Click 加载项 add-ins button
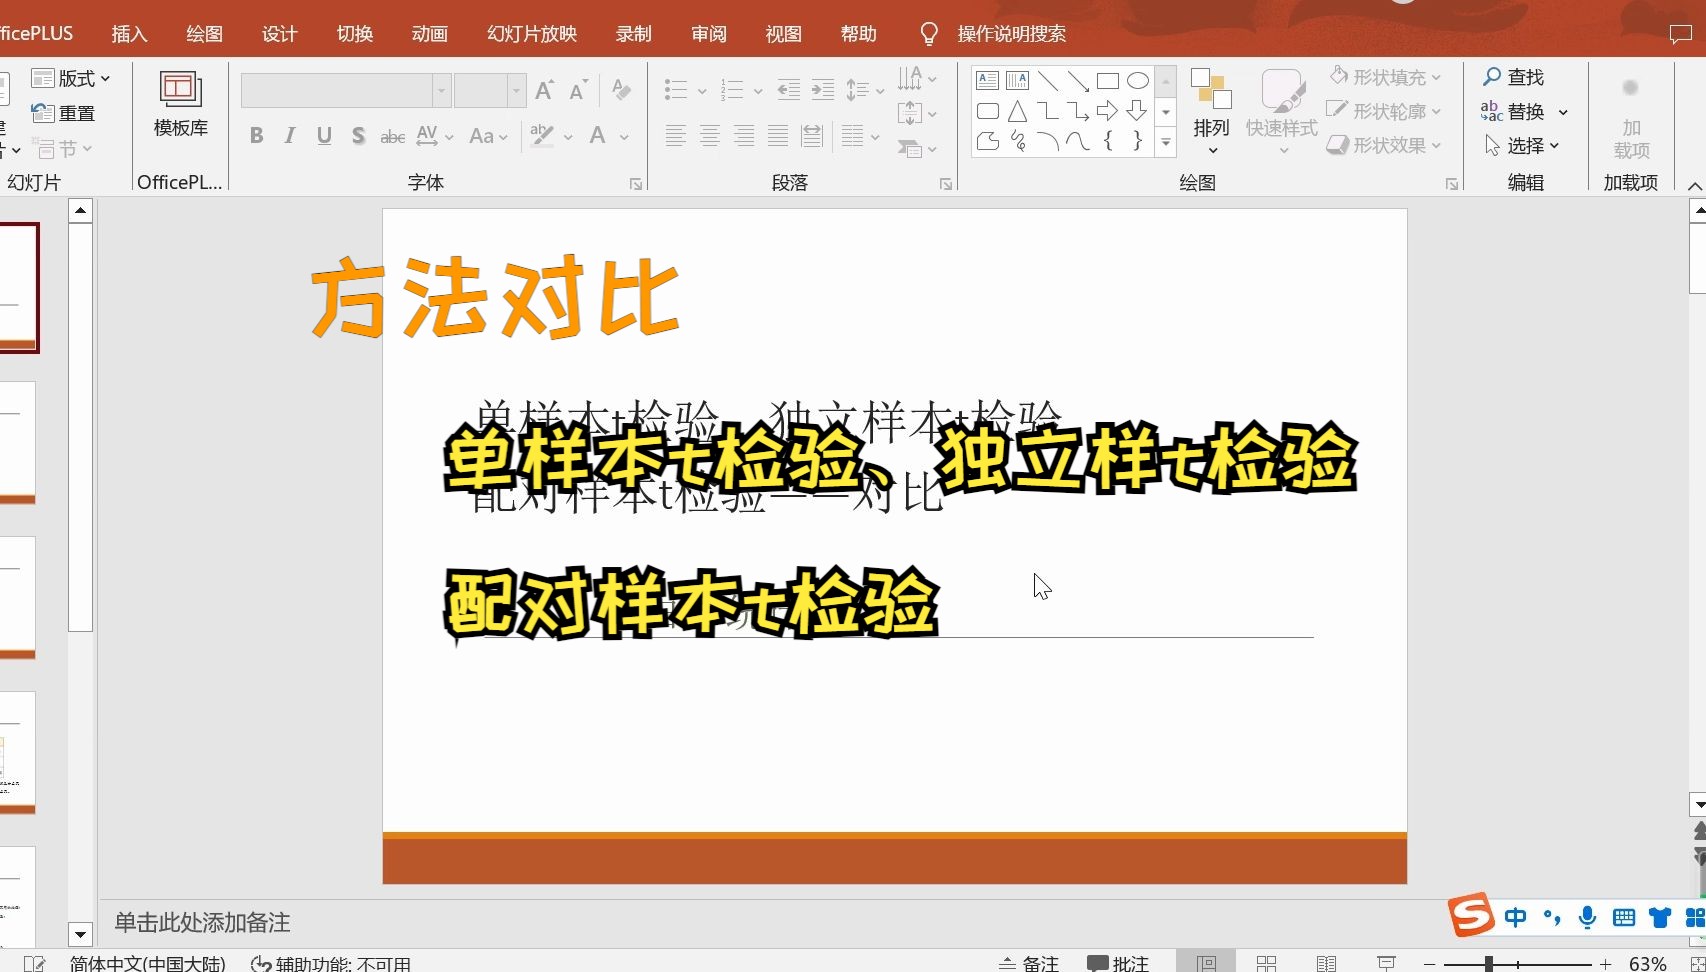 click(x=1631, y=120)
